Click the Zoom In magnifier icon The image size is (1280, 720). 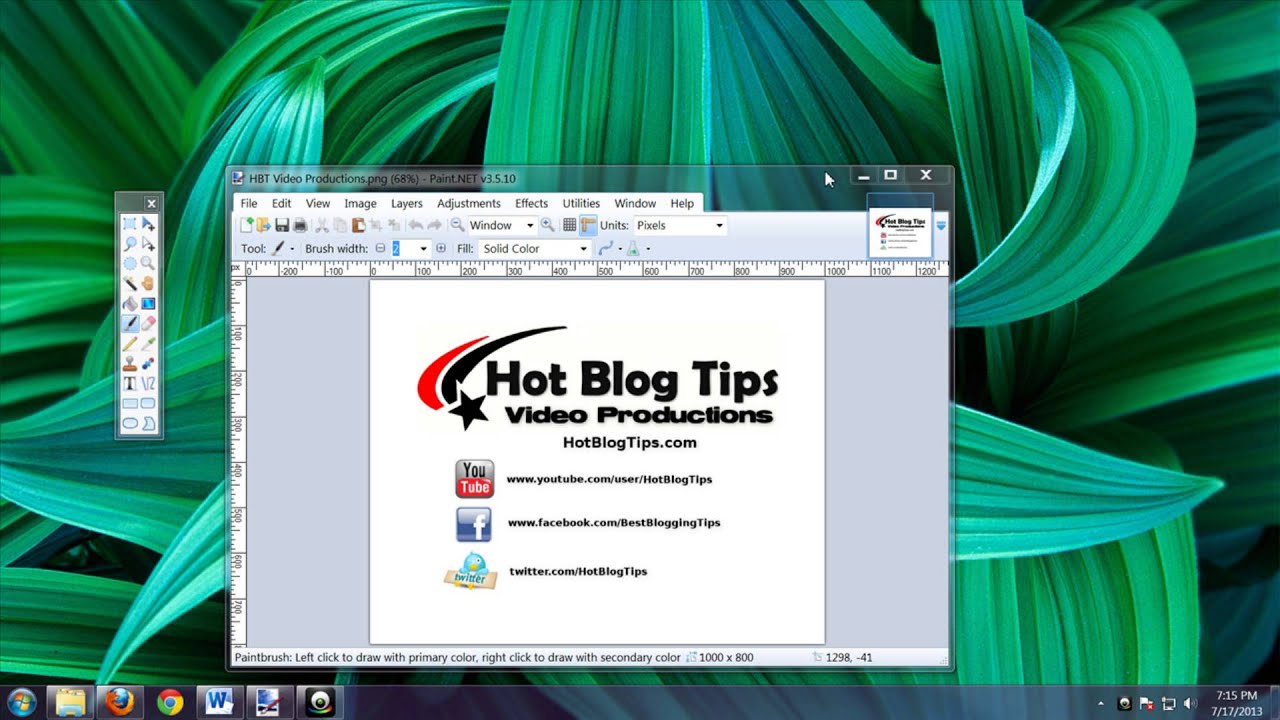pos(547,225)
